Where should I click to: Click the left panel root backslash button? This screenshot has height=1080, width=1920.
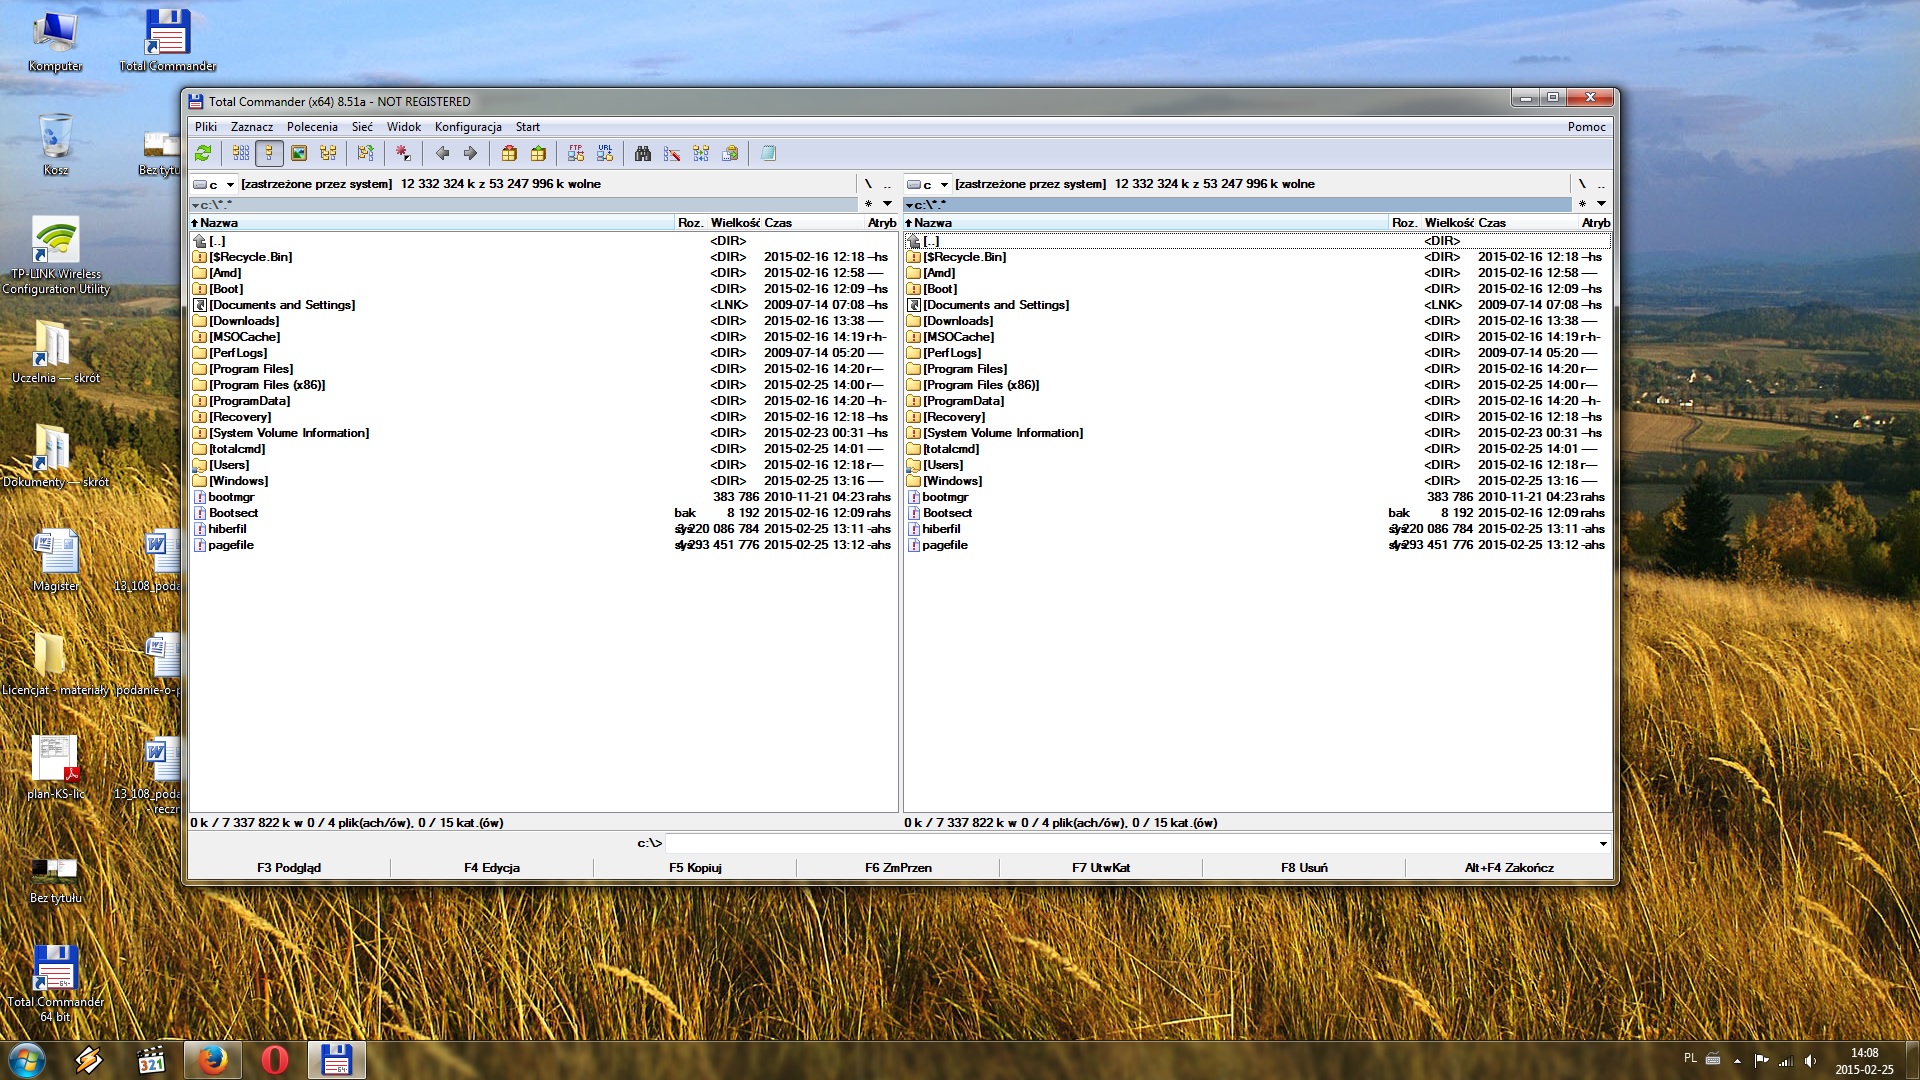pos(868,184)
